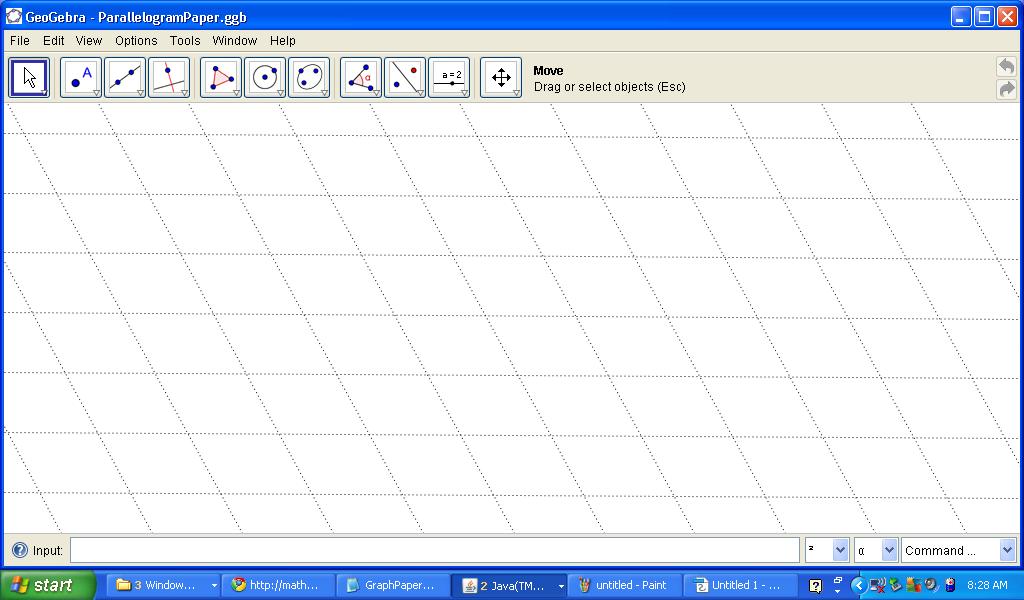The width and height of the screenshot is (1024, 600).
Task: Open the Window menu
Action: [x=234, y=40]
